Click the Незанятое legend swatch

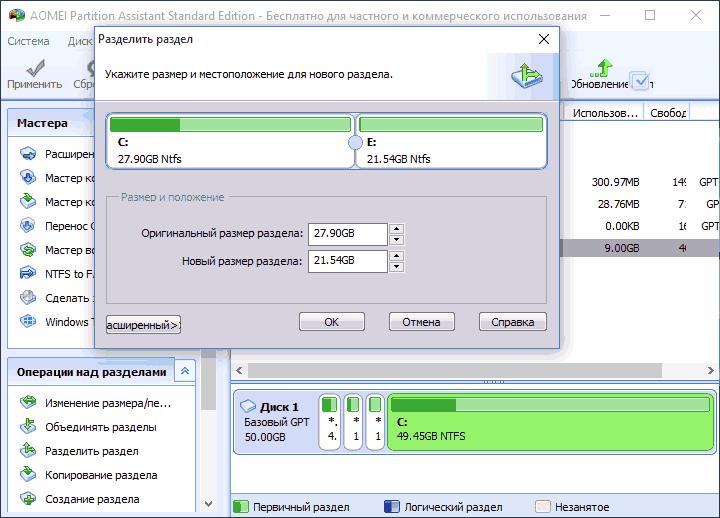click(543, 507)
